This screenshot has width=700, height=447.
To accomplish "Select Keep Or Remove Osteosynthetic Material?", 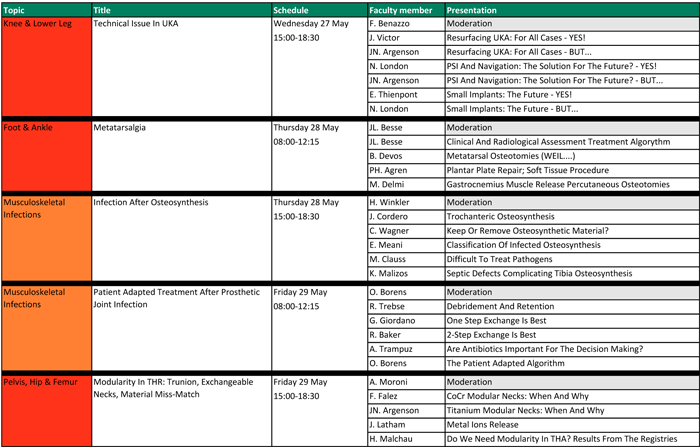I will [528, 231].
